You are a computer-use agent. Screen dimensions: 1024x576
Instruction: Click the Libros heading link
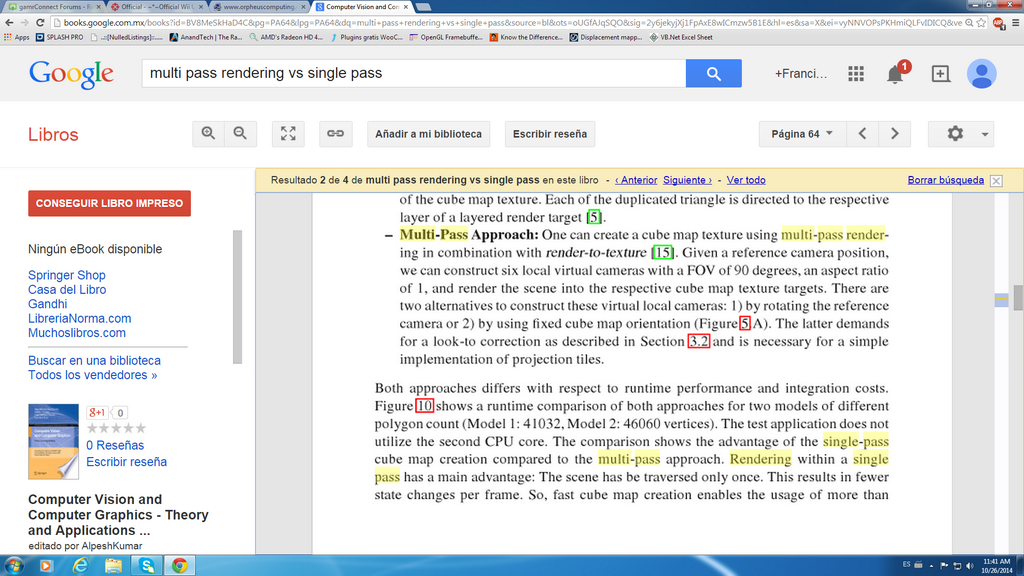coord(53,135)
